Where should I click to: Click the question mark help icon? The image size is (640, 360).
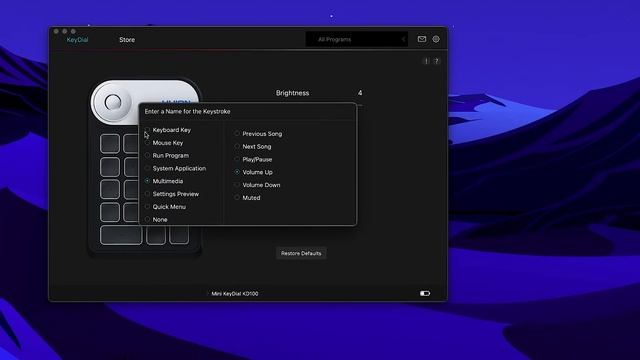(436, 61)
